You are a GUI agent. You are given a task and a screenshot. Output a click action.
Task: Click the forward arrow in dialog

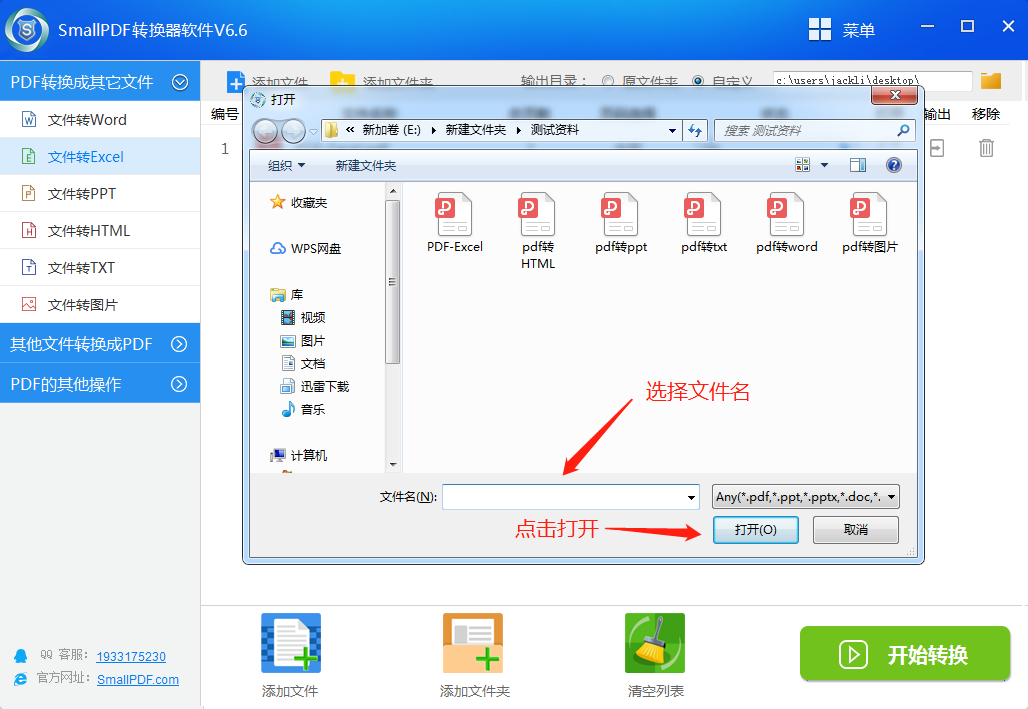[x=293, y=131]
